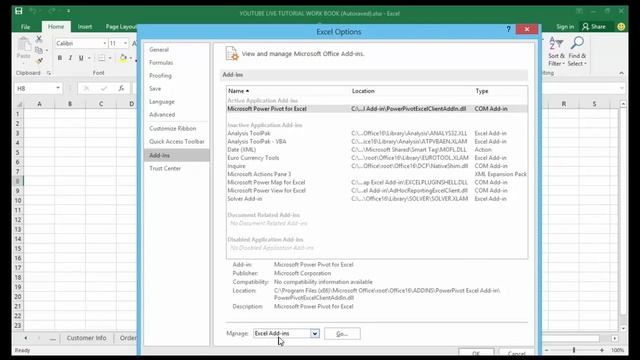The height and width of the screenshot is (360, 640).
Task: Select the Microsoft Power Pivot for Excel row
Action: point(377,109)
